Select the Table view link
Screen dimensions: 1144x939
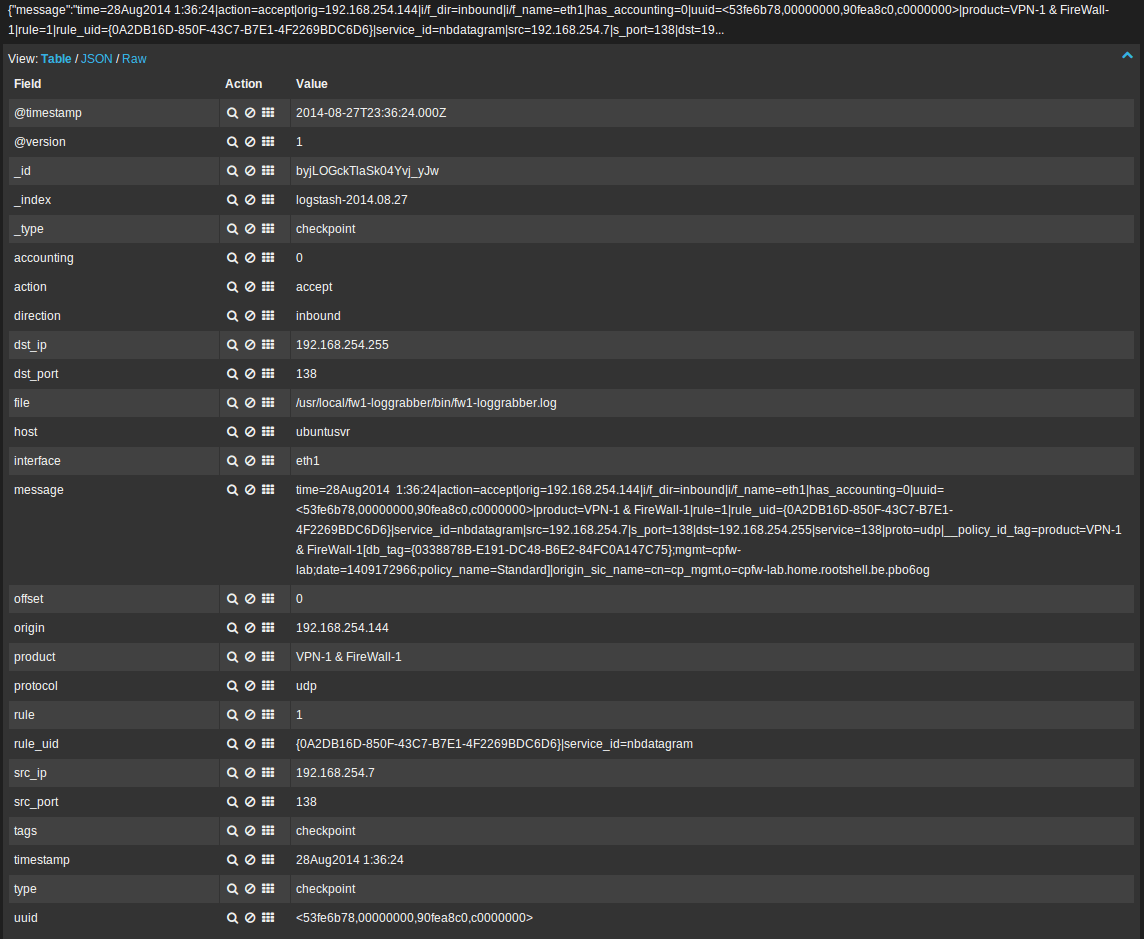[x=56, y=58]
